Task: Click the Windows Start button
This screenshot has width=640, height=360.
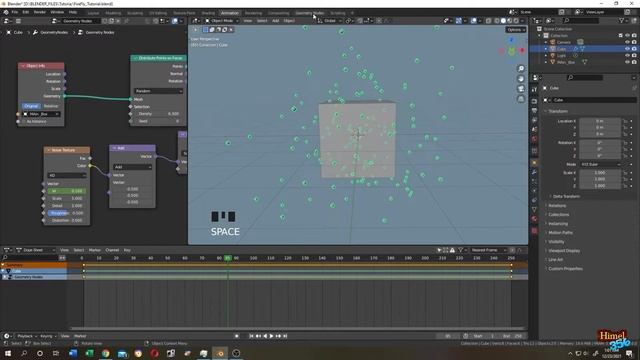Action: pos(8,353)
